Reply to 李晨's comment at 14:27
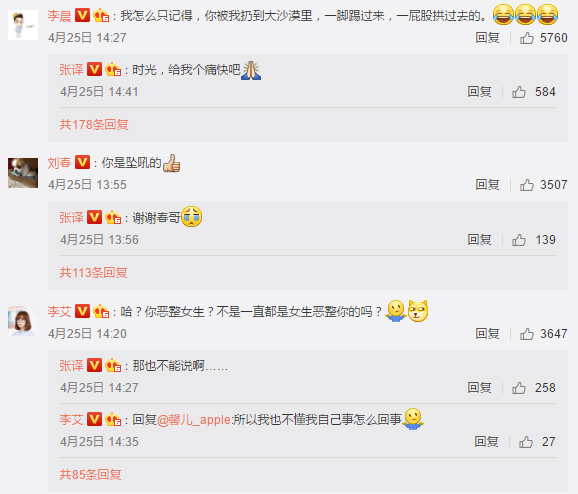 (487, 38)
